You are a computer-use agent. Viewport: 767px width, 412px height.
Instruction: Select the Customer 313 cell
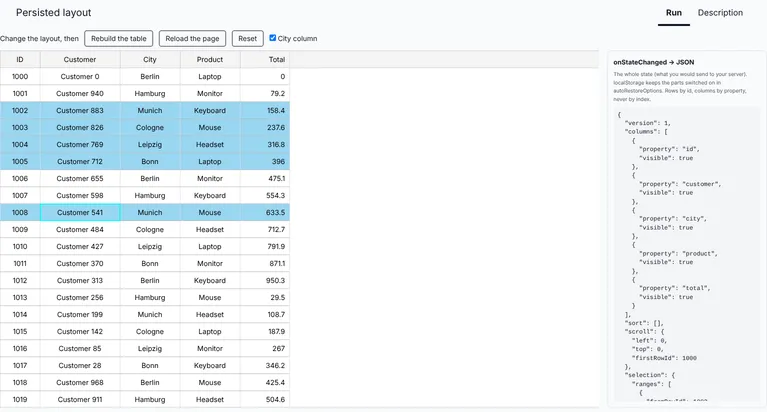tap(80, 280)
